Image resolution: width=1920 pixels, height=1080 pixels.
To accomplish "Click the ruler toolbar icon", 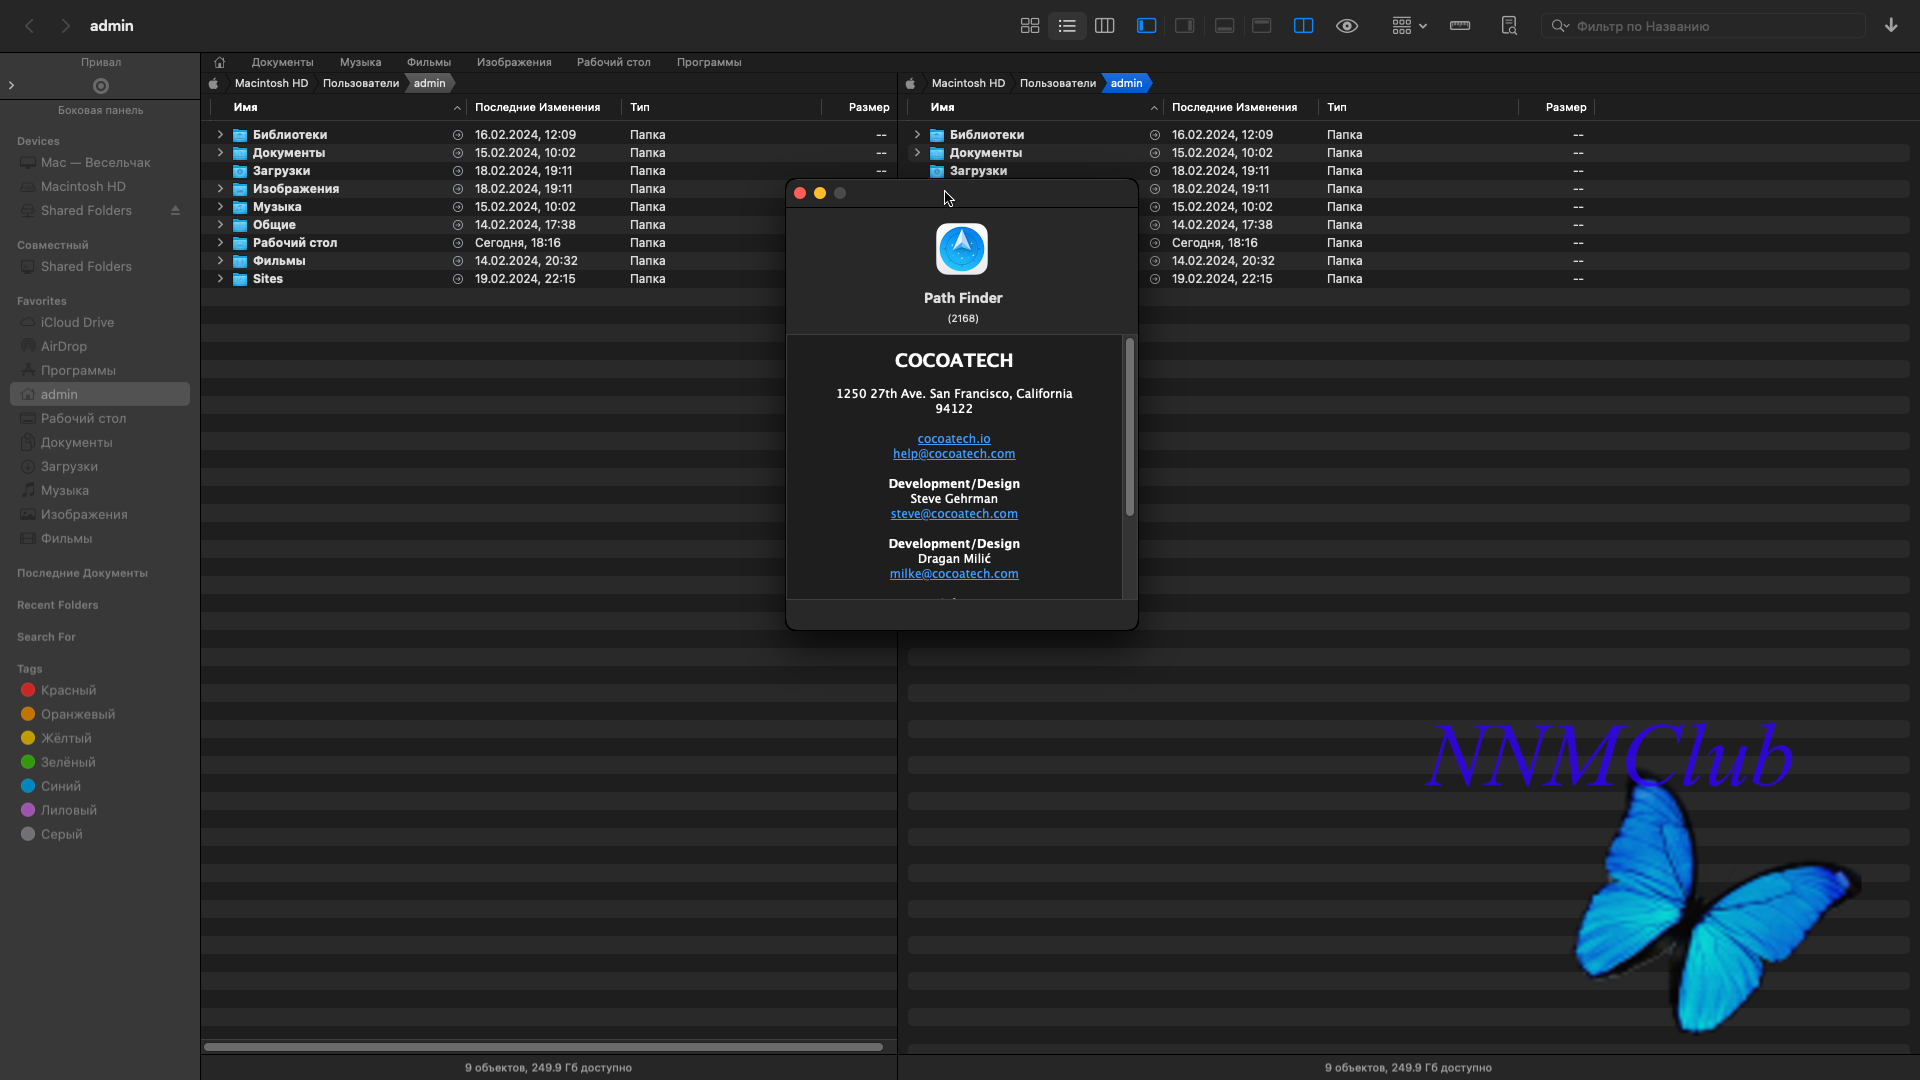I will [x=1459, y=26].
